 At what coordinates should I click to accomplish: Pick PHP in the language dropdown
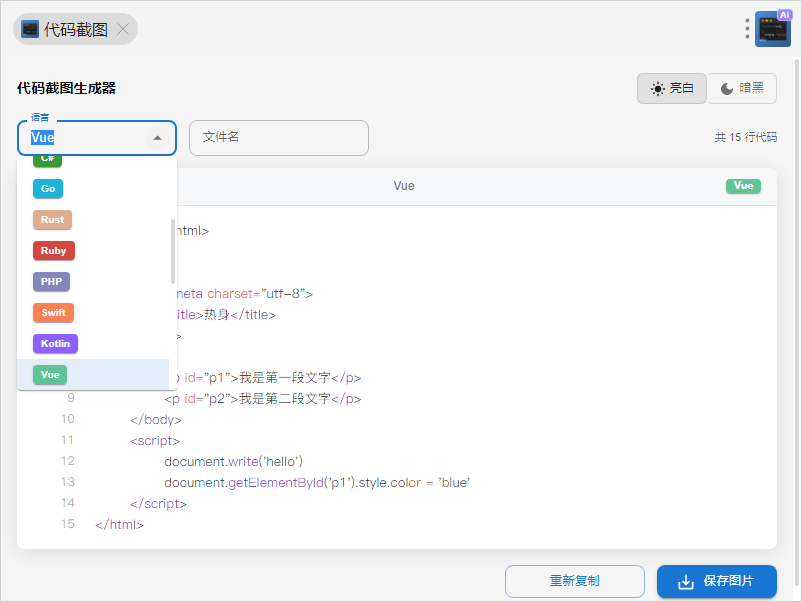point(51,281)
